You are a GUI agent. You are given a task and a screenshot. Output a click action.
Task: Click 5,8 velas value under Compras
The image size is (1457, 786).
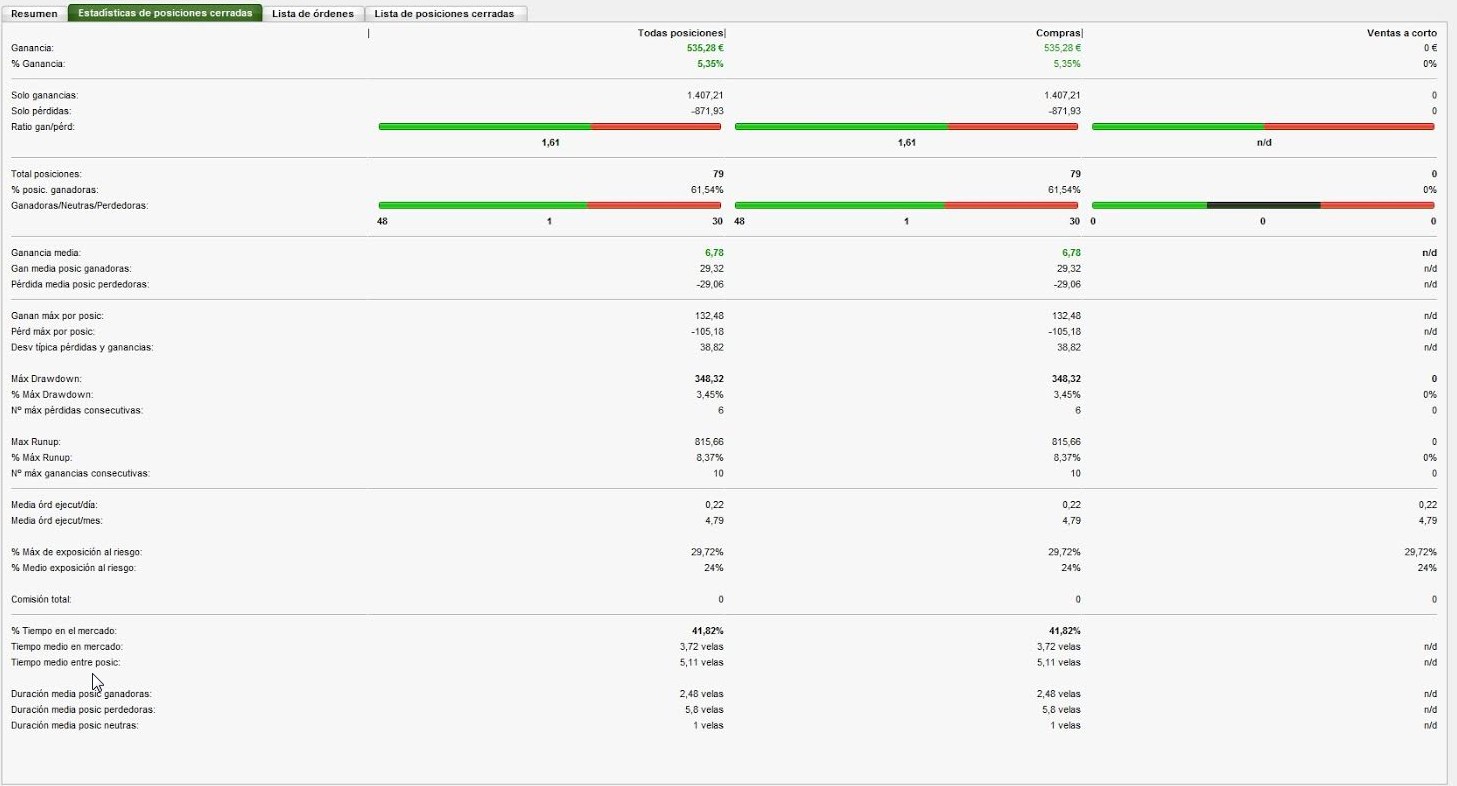(1061, 710)
